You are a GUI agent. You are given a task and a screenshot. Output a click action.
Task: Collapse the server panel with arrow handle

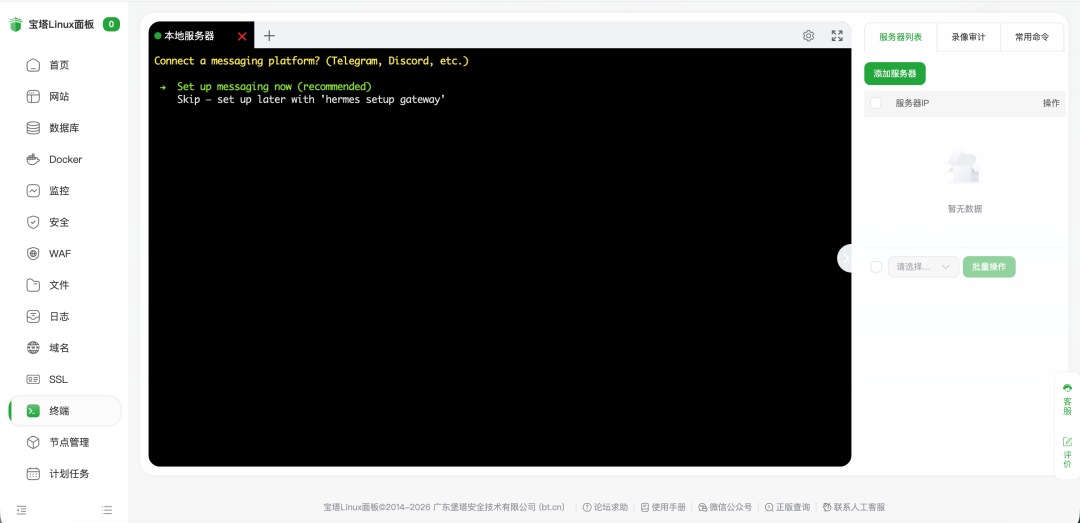(846, 258)
